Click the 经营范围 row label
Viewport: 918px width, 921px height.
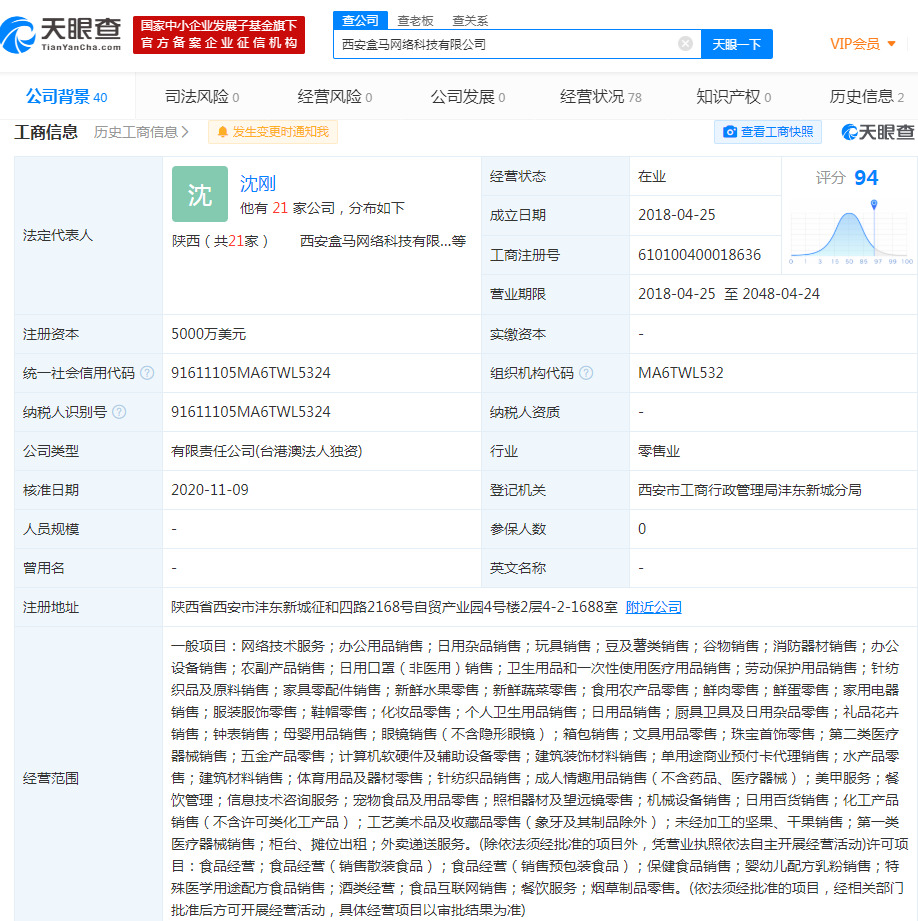(51, 779)
